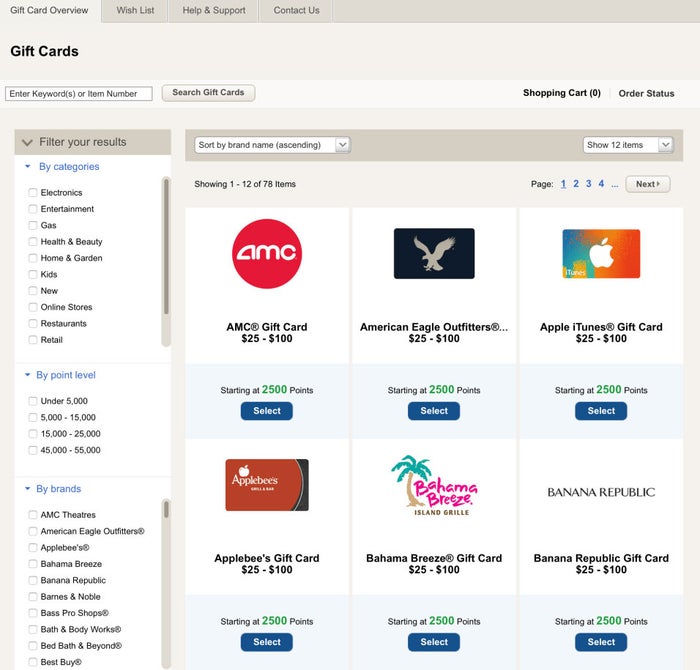
Task: Switch to the Gift Card Overview tab
Action: point(49,10)
